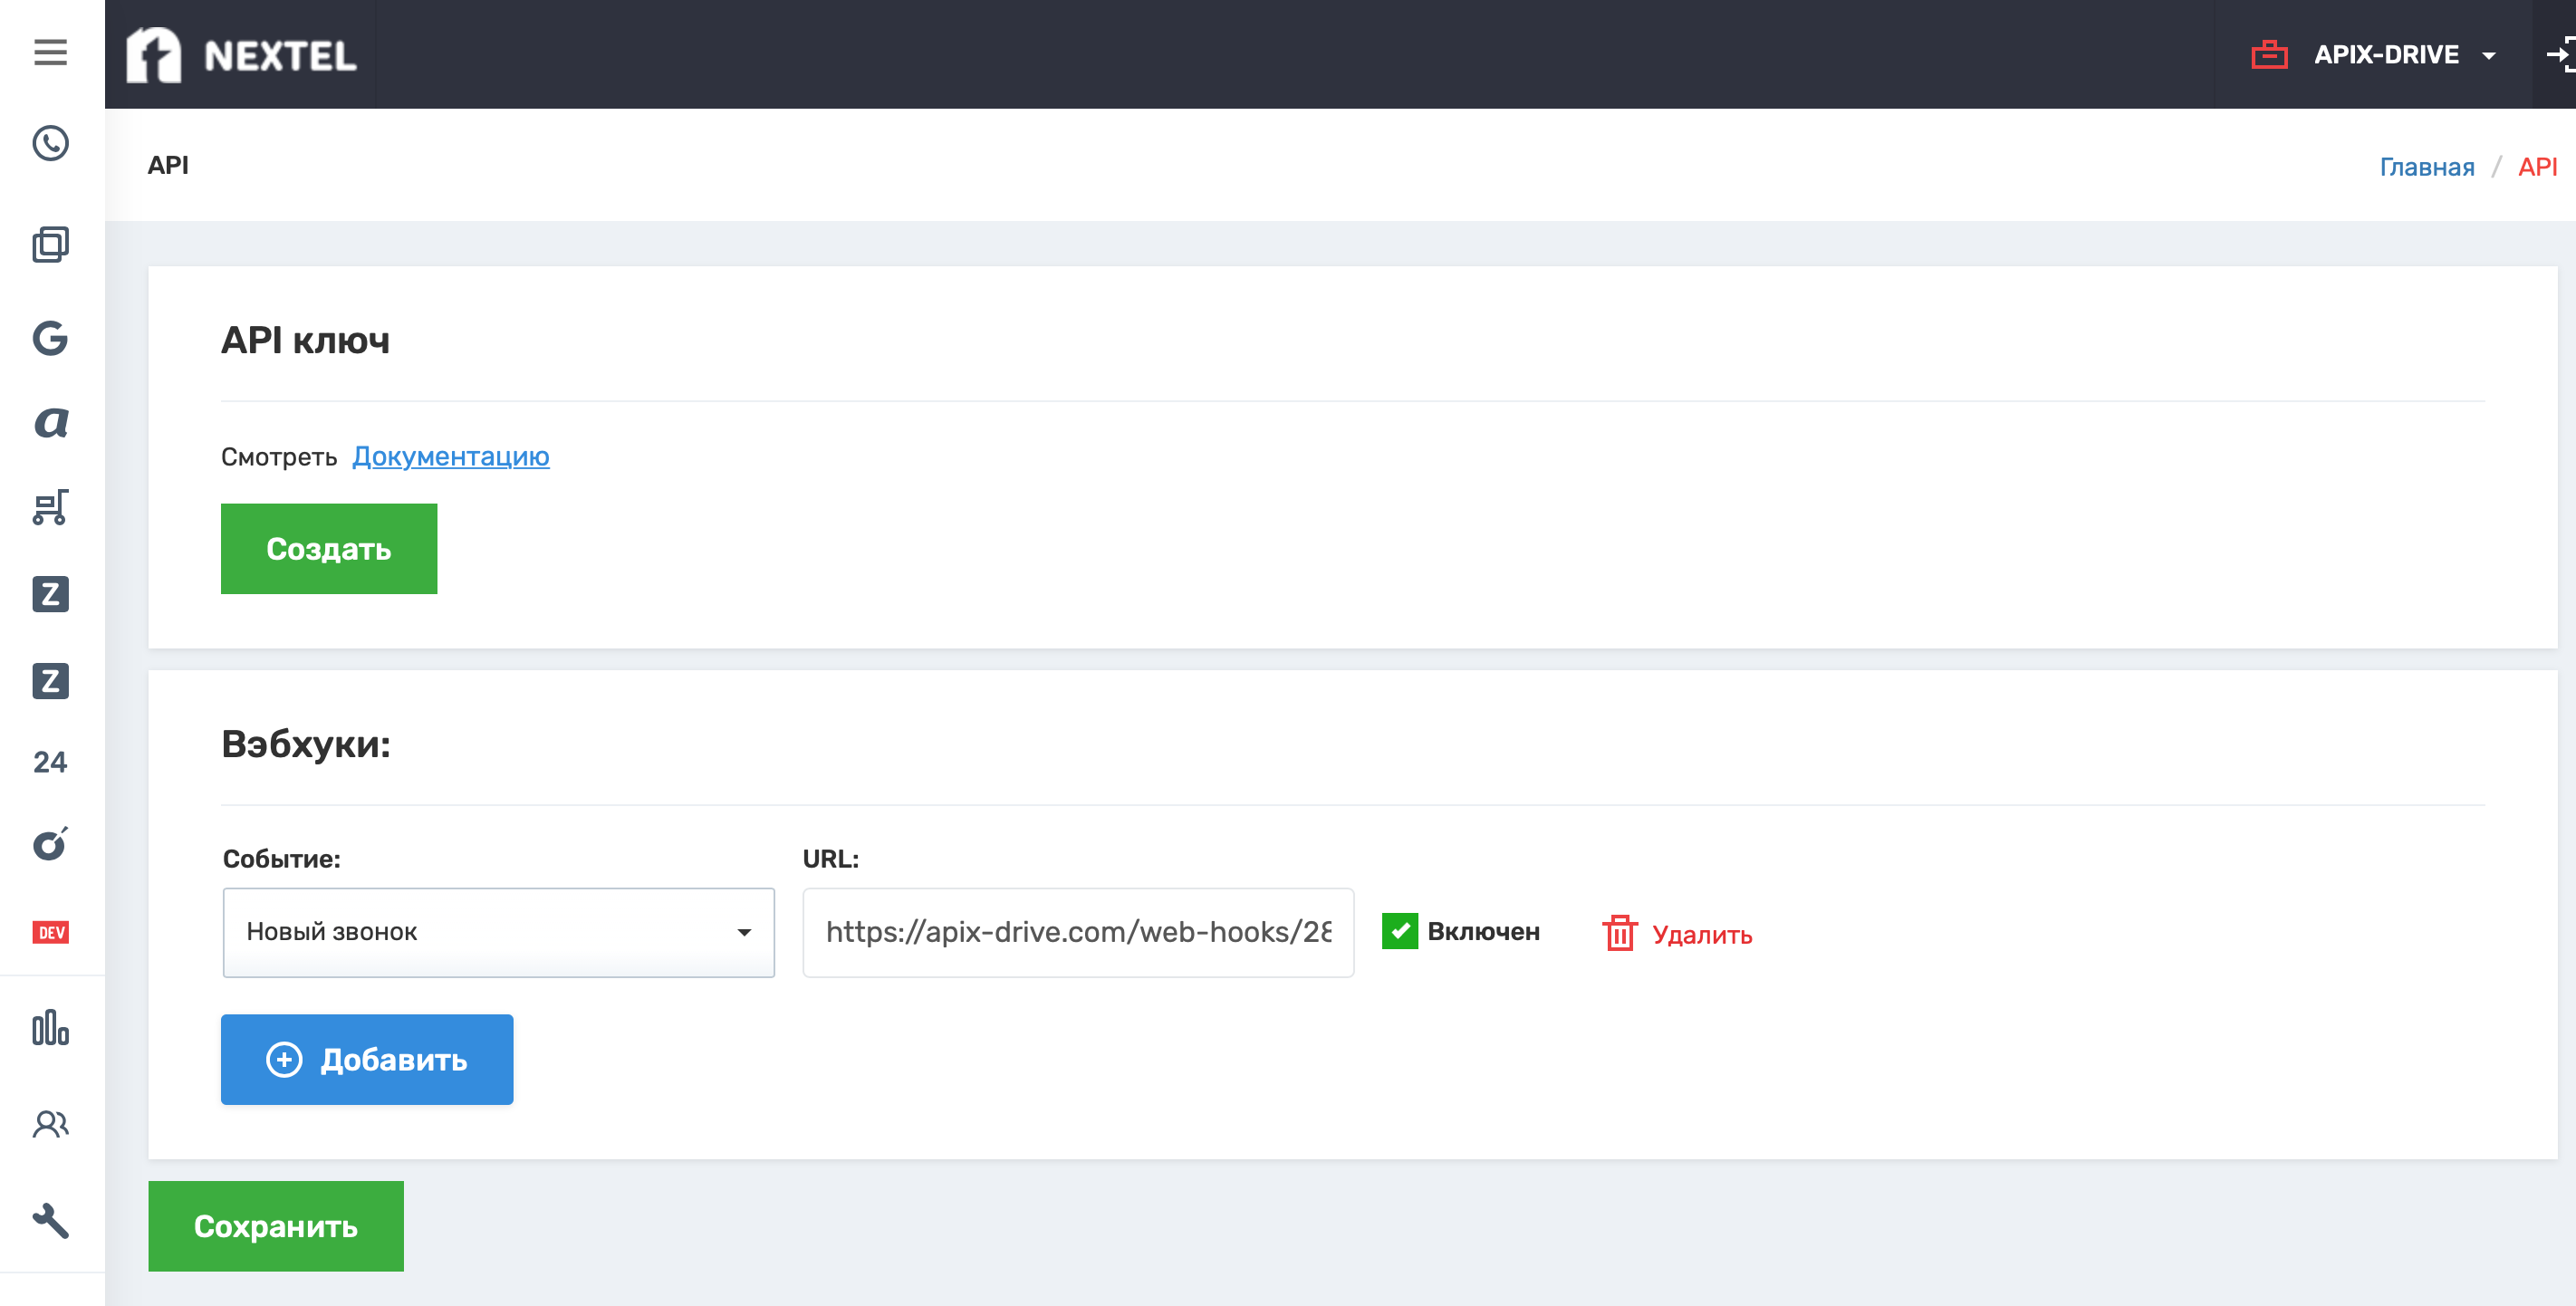
Task: Click the URL: label
Action: pos(831,859)
